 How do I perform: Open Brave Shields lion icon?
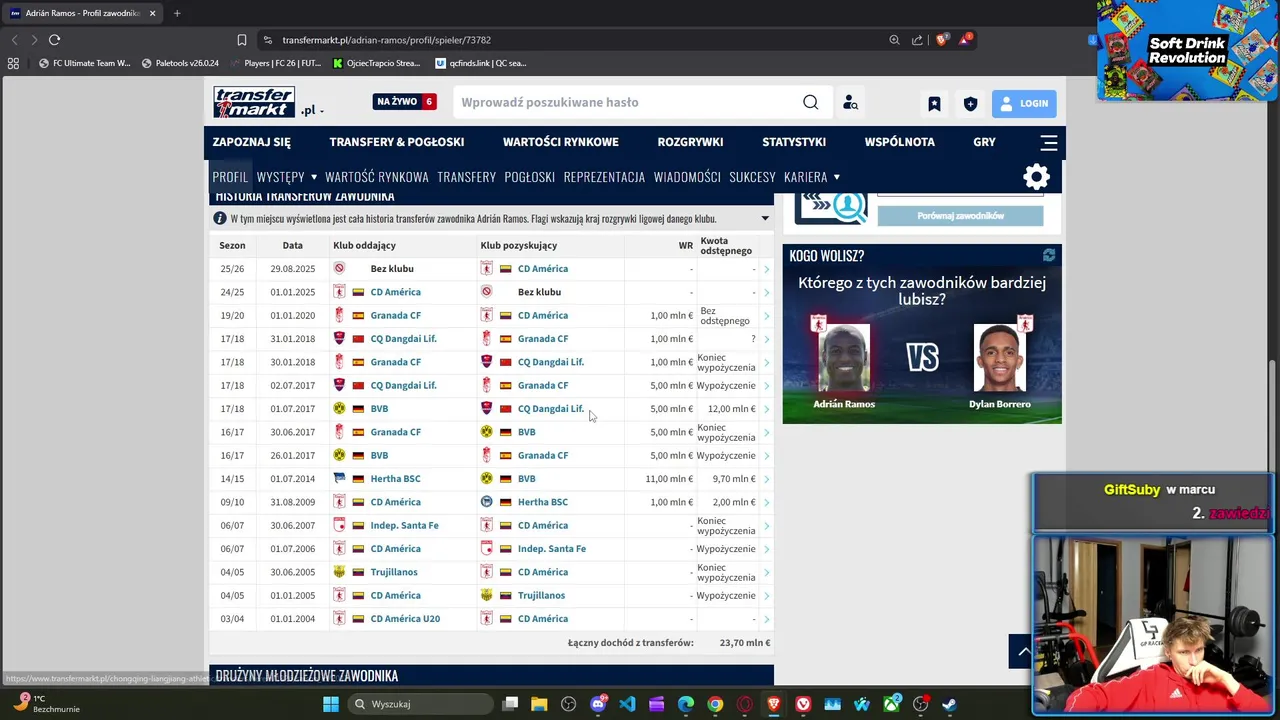pyautogui.click(x=941, y=40)
